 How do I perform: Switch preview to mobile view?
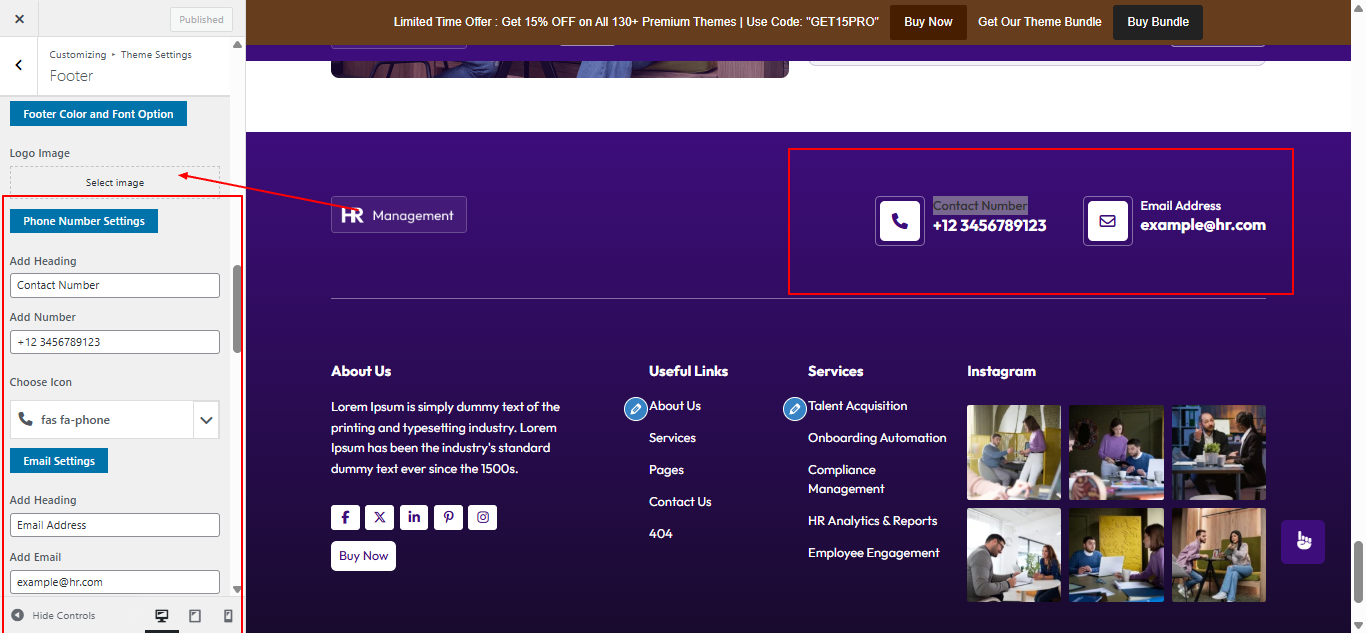coord(226,615)
